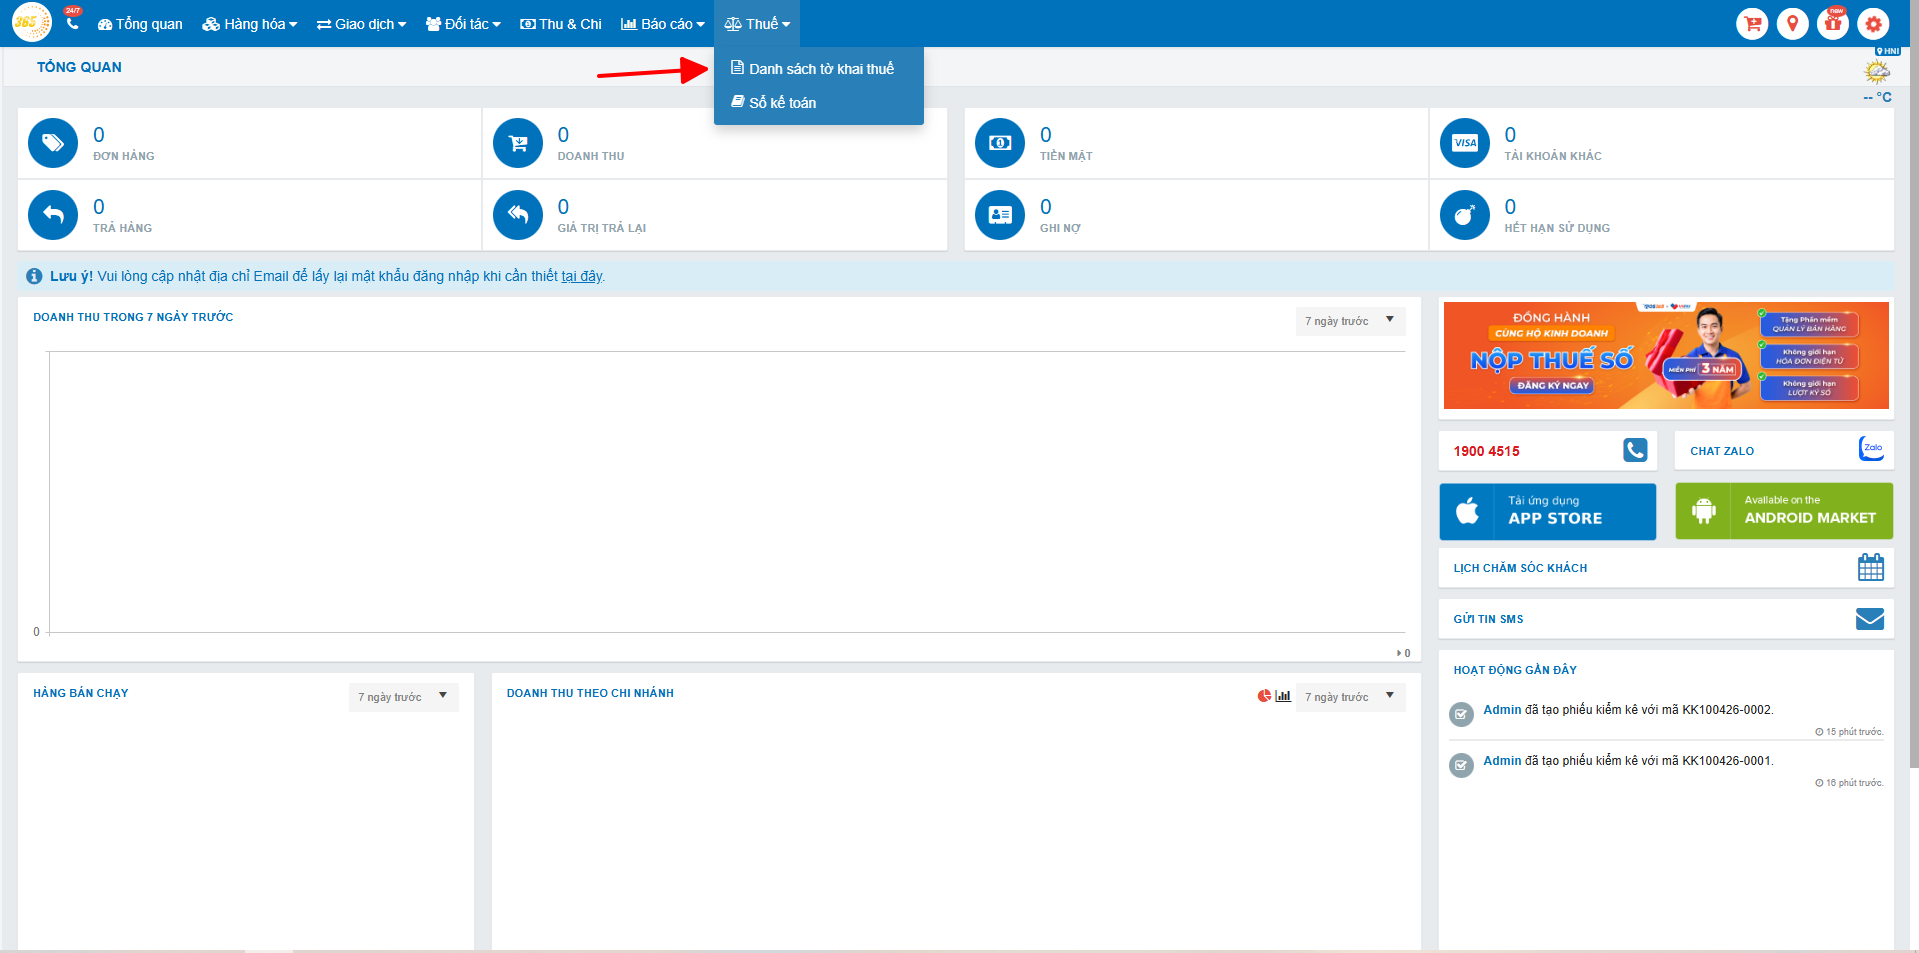Open the customer care calendar icon

[1870, 568]
